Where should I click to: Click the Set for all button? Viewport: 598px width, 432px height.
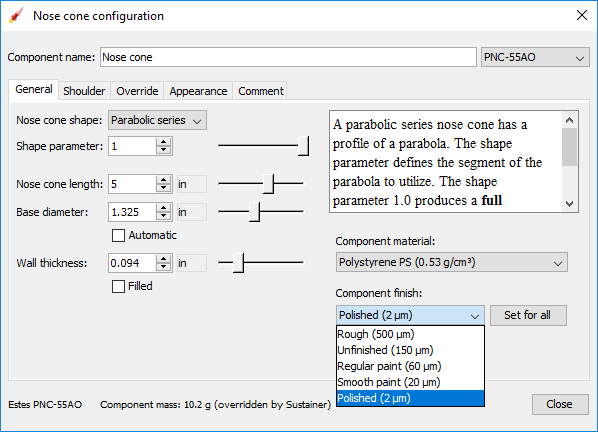[528, 315]
